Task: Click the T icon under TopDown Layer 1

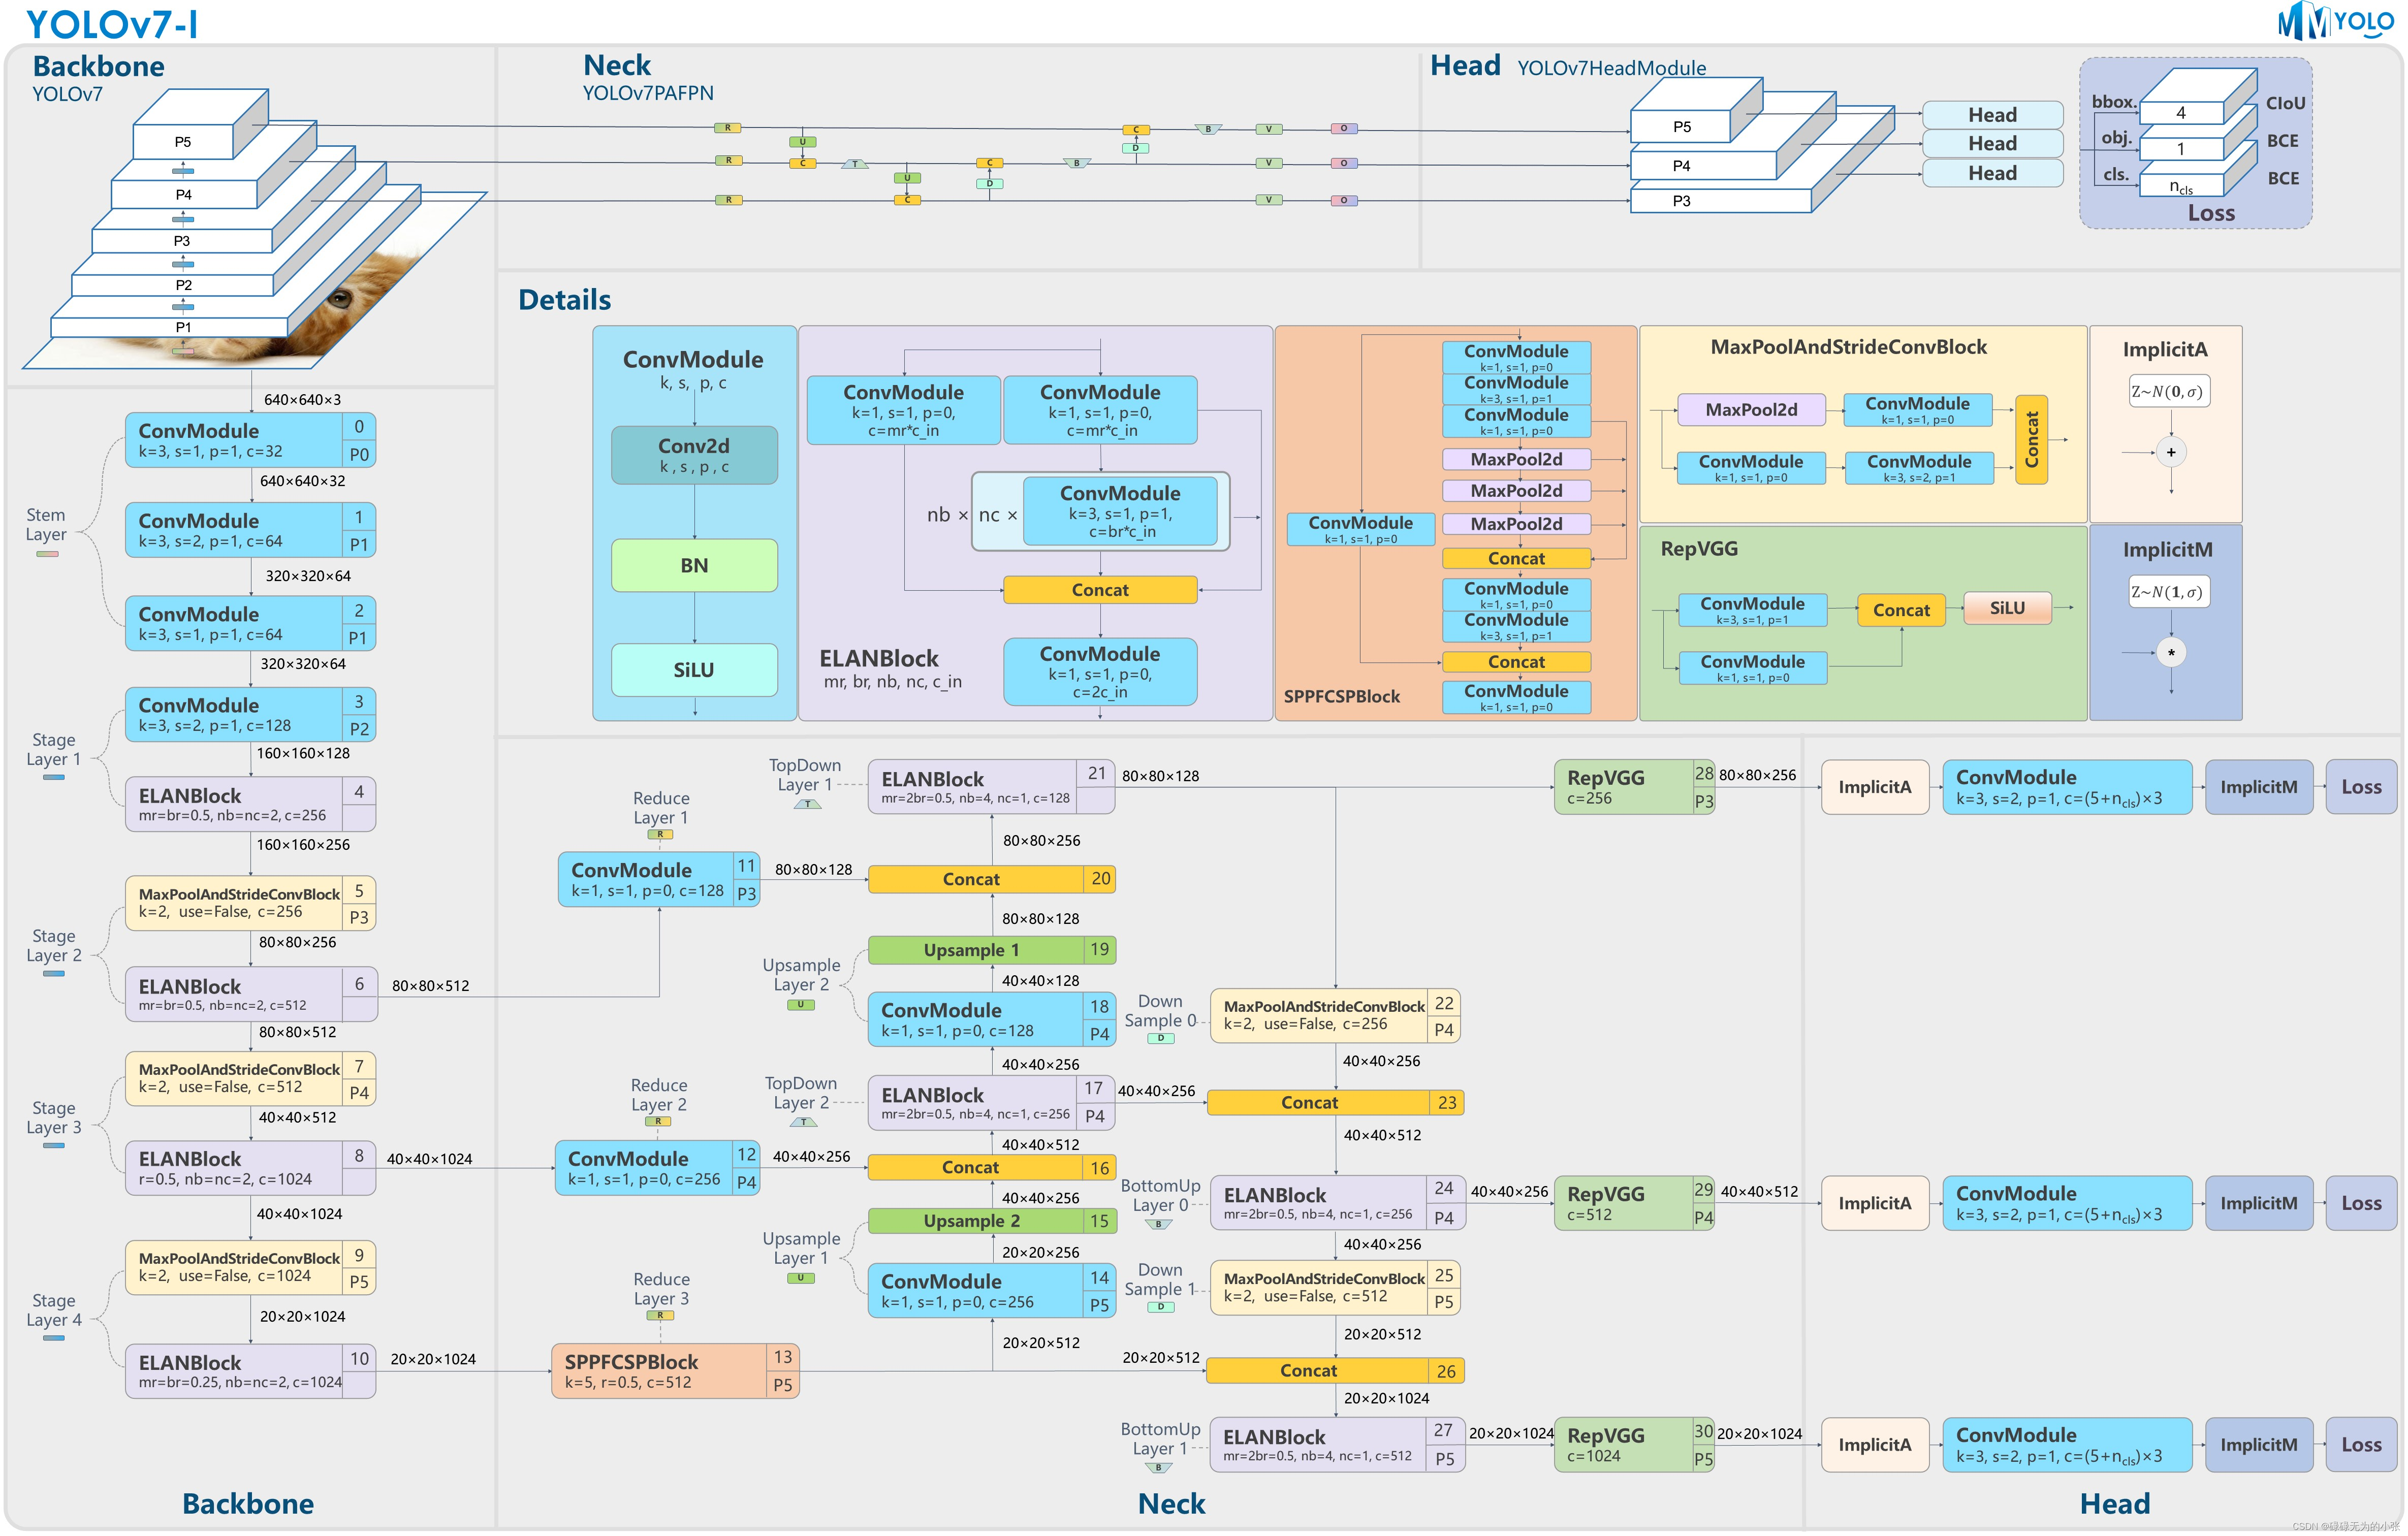Action: pos(807,804)
